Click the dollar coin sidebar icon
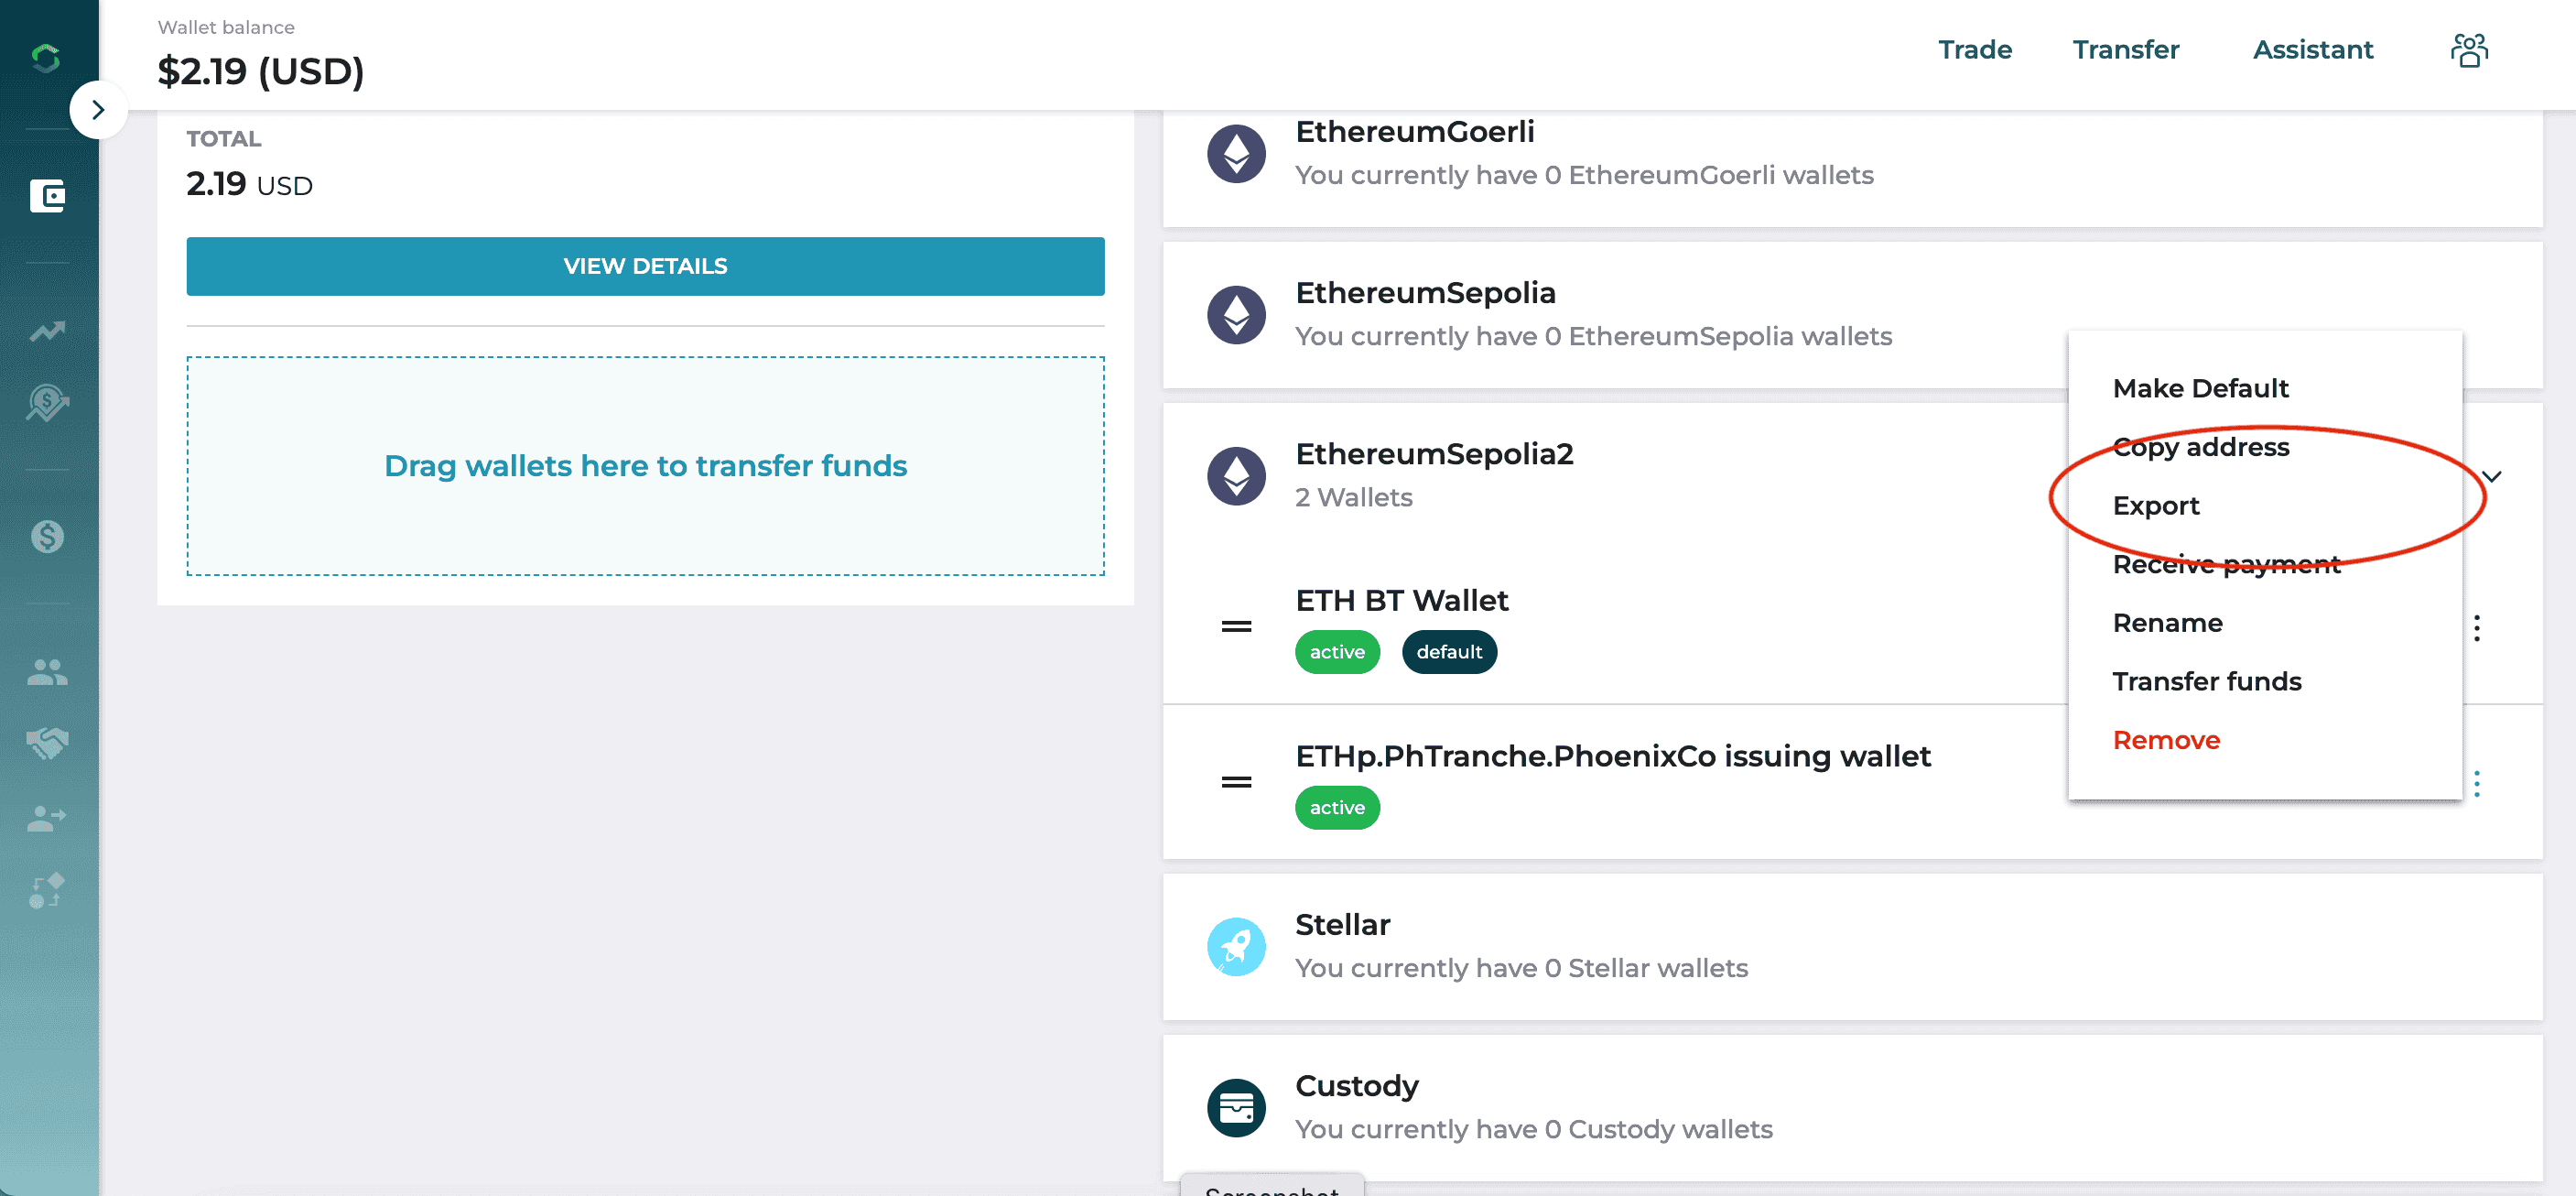The width and height of the screenshot is (2576, 1196). (x=47, y=537)
